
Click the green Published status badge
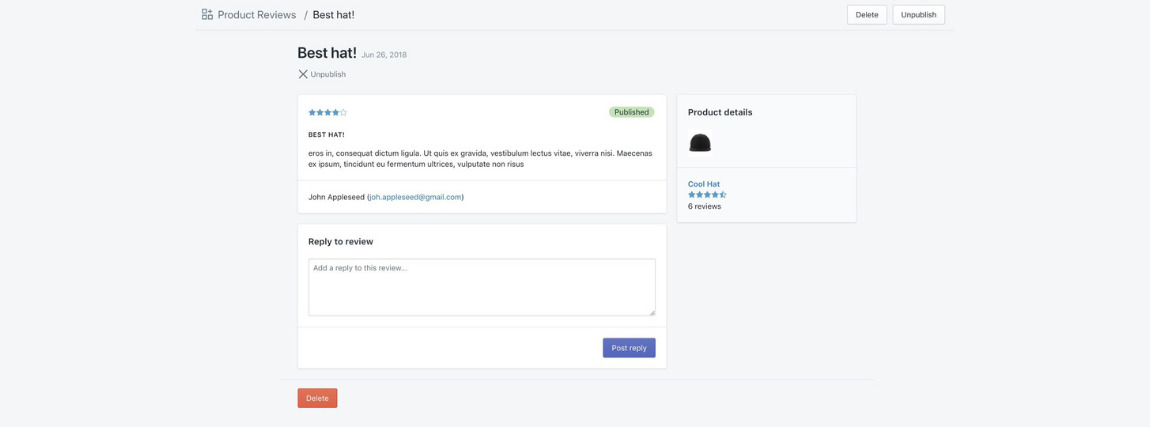(631, 112)
